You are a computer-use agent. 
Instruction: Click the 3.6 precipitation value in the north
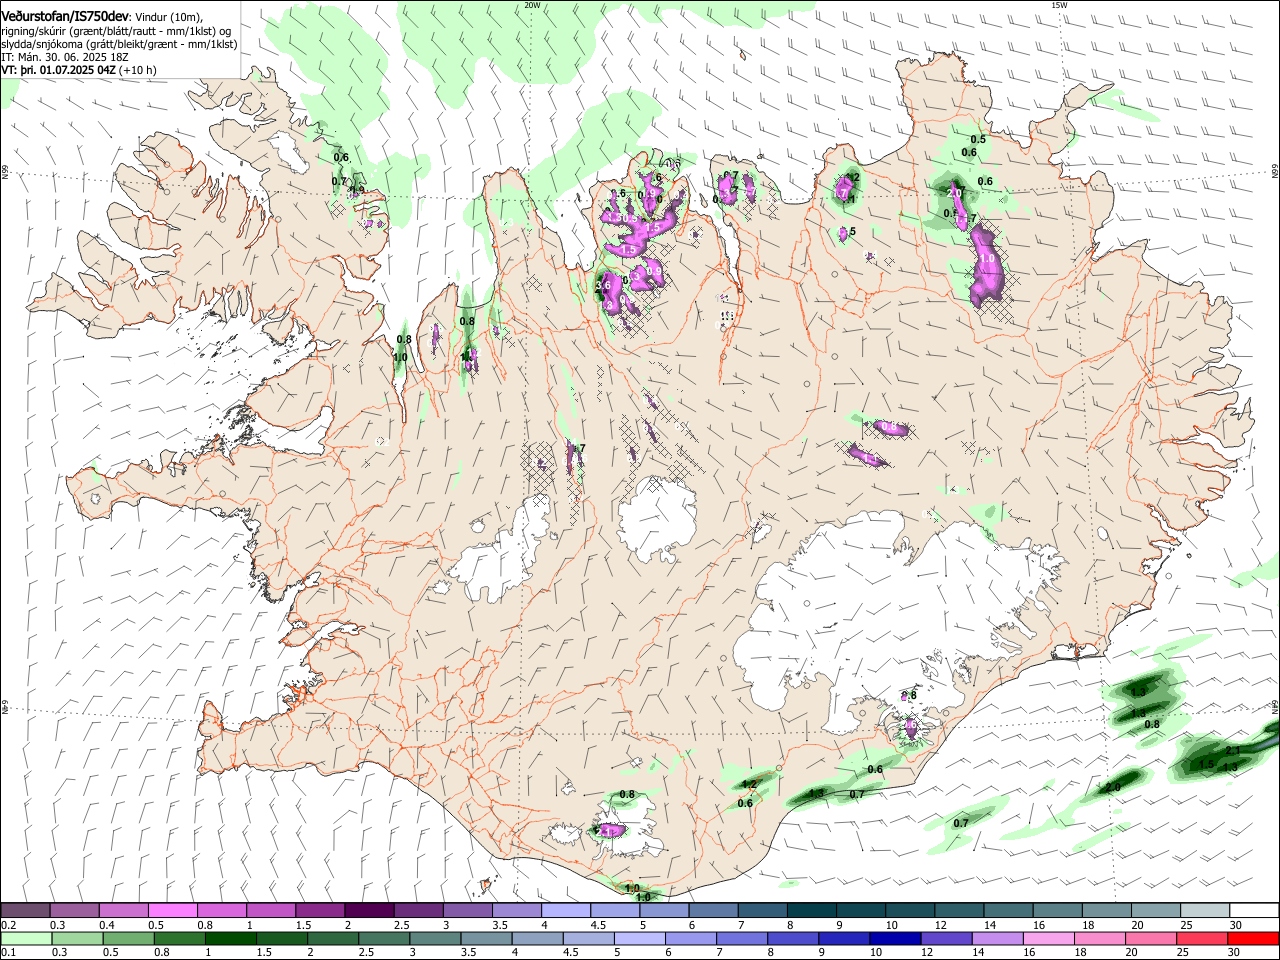click(x=603, y=285)
